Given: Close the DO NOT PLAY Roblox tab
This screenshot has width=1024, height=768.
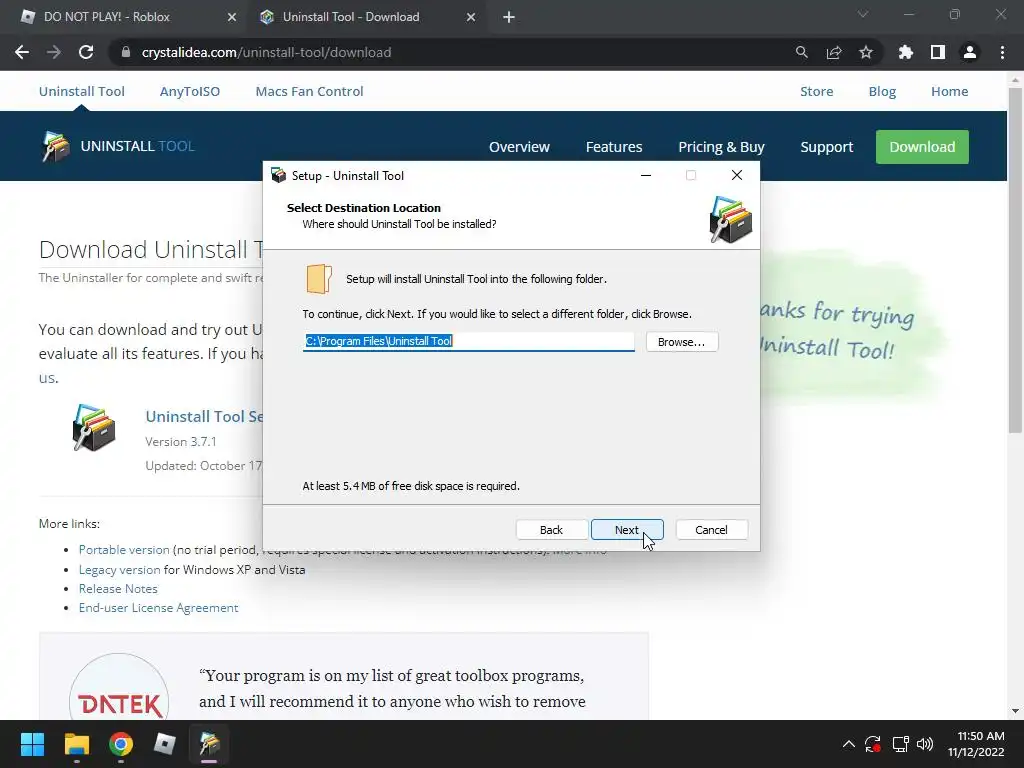Looking at the screenshot, I should click(x=232, y=17).
